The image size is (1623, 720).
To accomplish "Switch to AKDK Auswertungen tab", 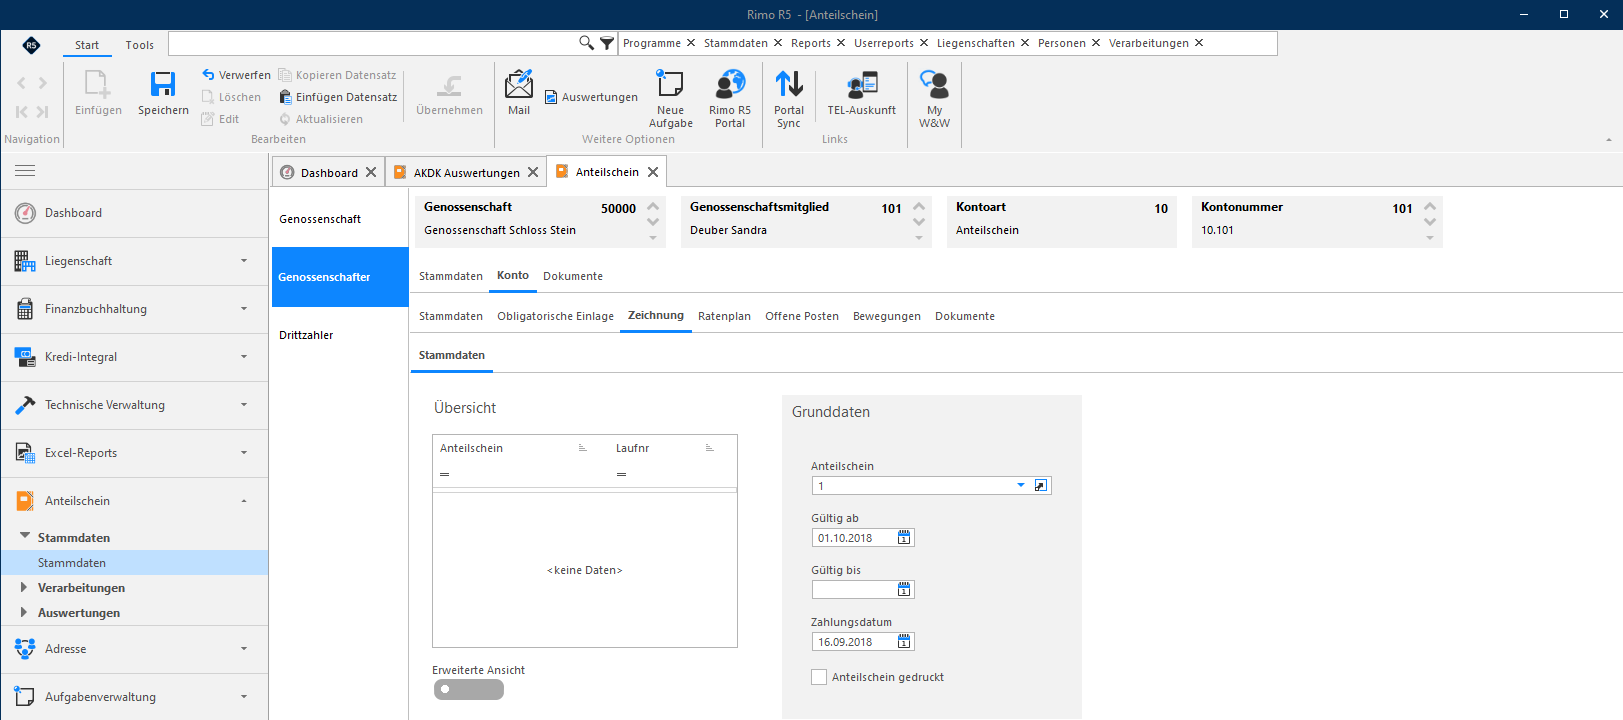I will tap(467, 173).
